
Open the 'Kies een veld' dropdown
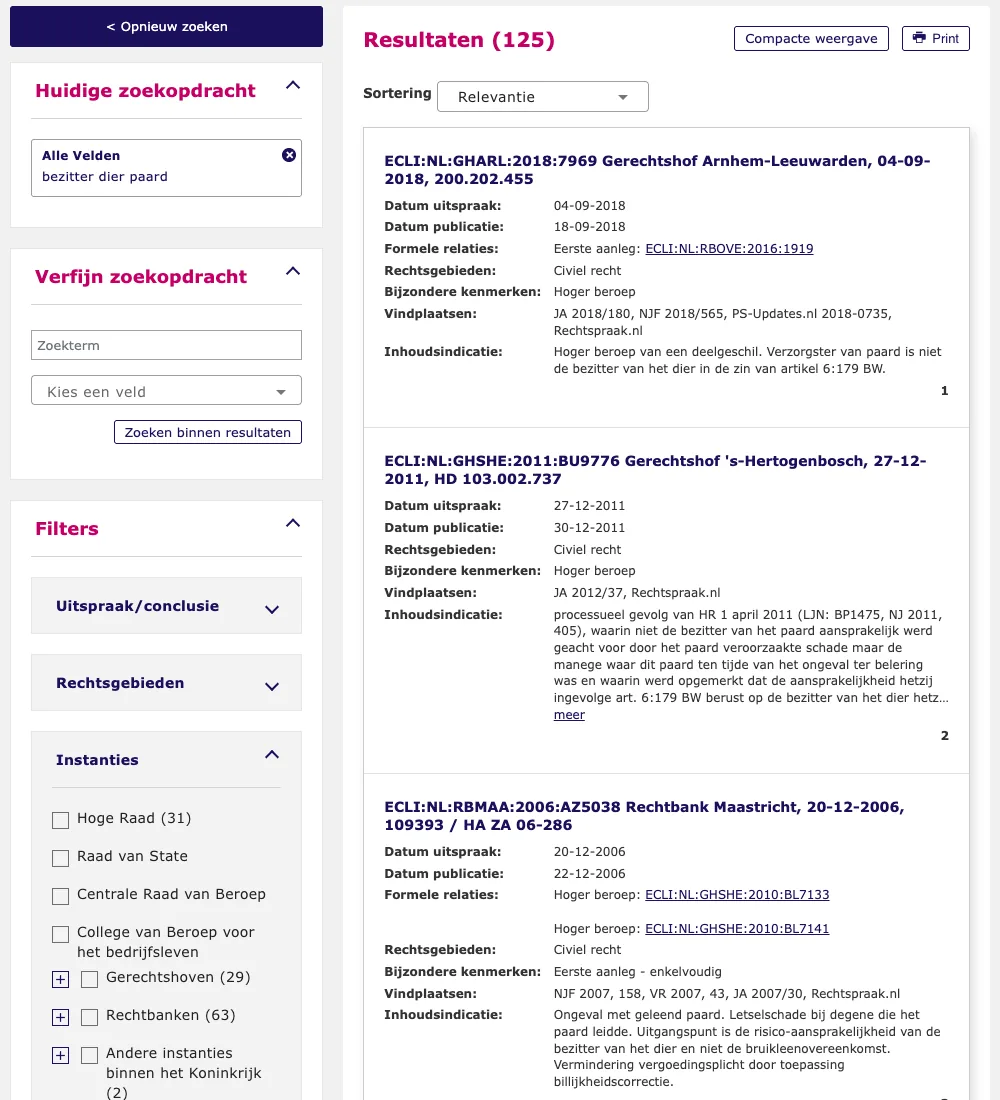[x=166, y=391]
